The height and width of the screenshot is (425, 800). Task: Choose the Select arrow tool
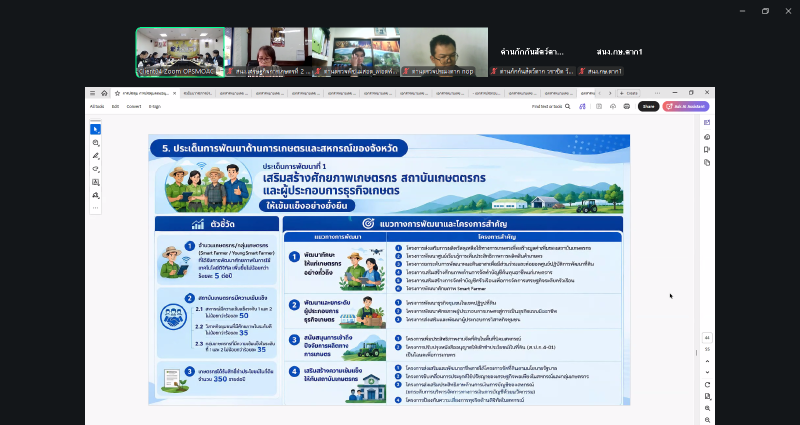pos(95,130)
